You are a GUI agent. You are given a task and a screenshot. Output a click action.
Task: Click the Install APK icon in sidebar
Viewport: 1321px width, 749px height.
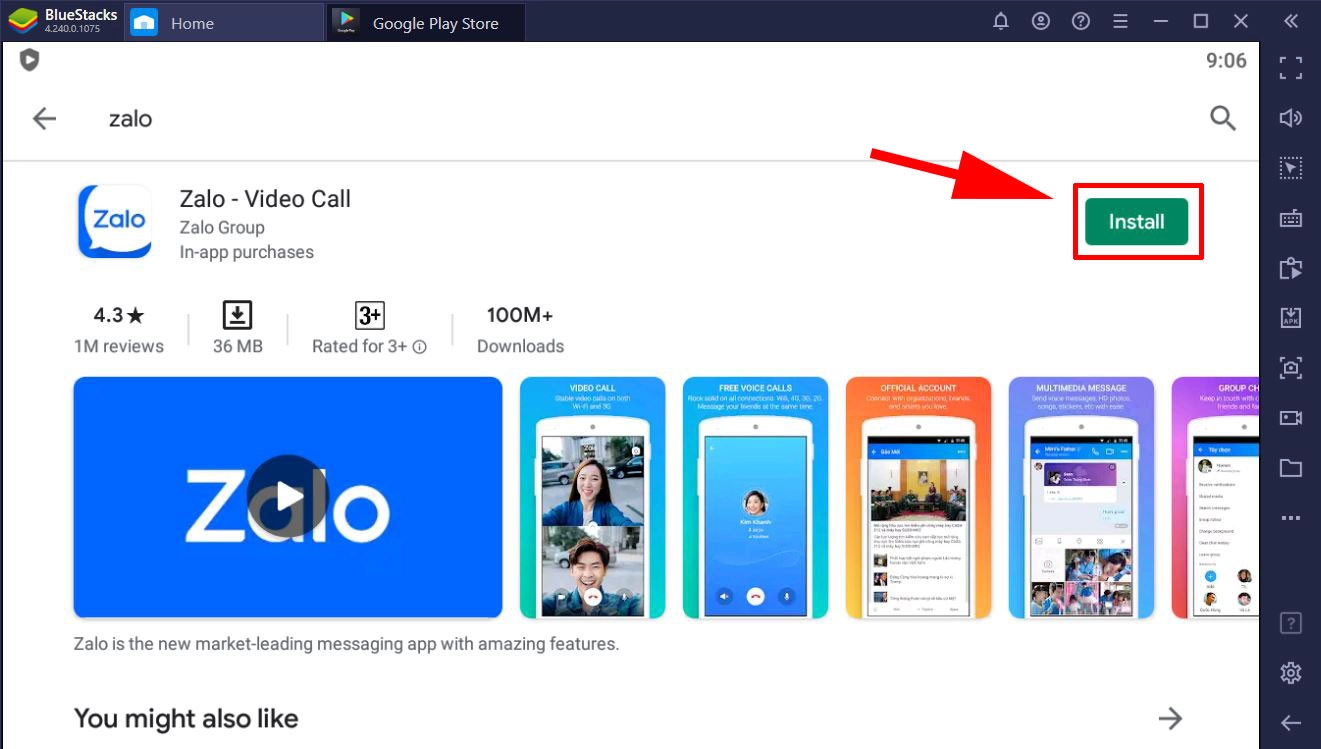point(1291,318)
